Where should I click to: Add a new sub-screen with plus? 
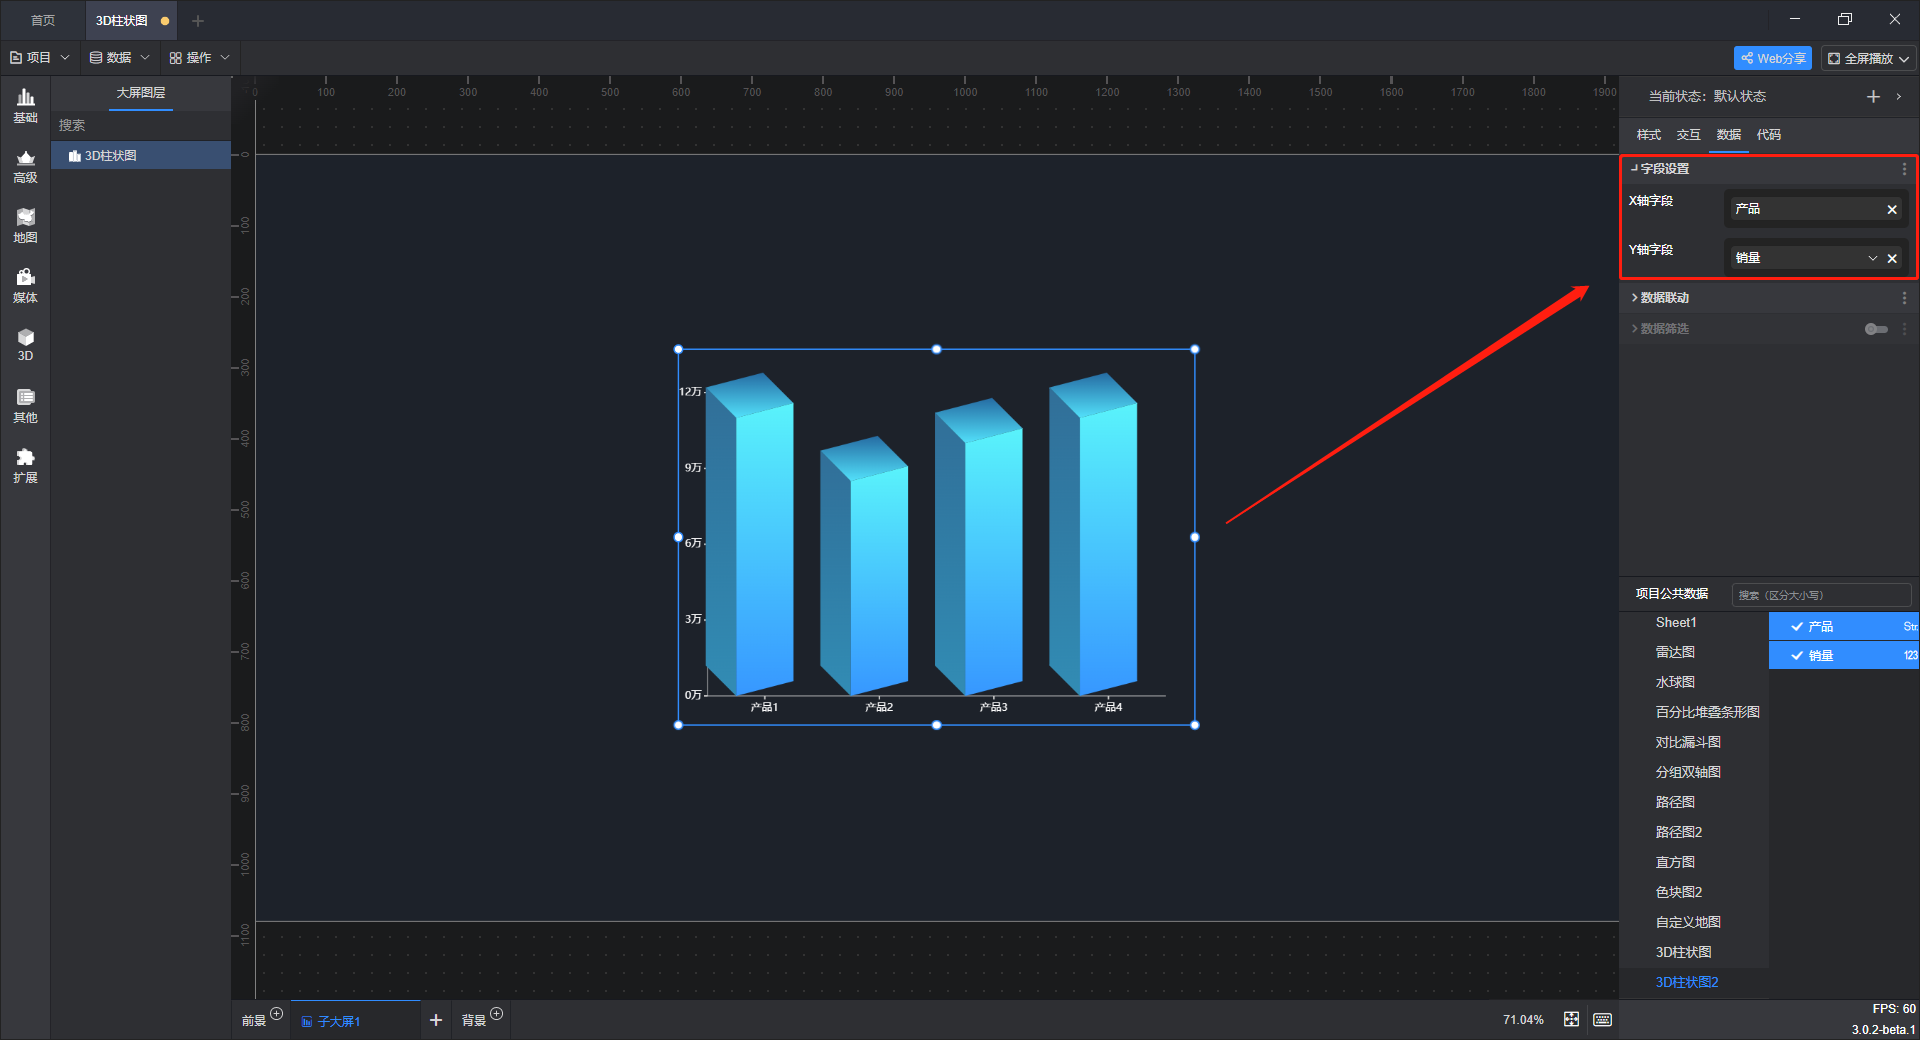click(x=435, y=1020)
